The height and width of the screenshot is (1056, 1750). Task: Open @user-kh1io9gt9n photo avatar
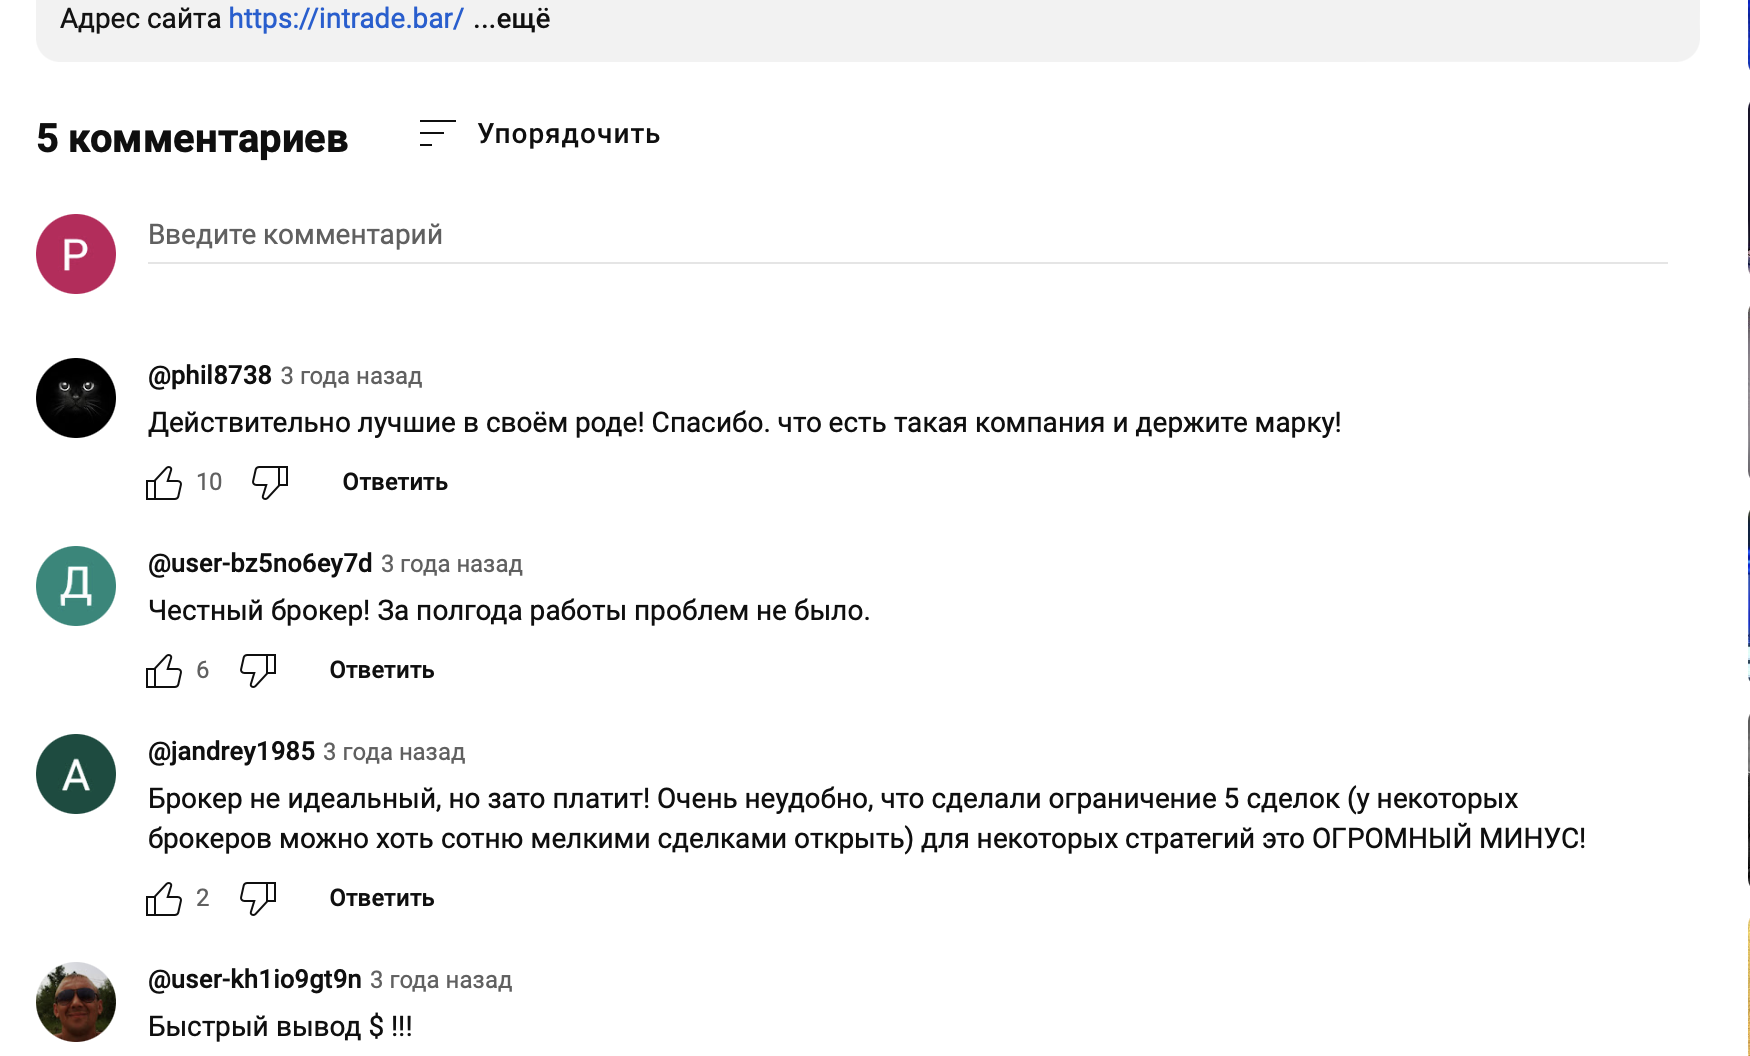click(76, 1002)
